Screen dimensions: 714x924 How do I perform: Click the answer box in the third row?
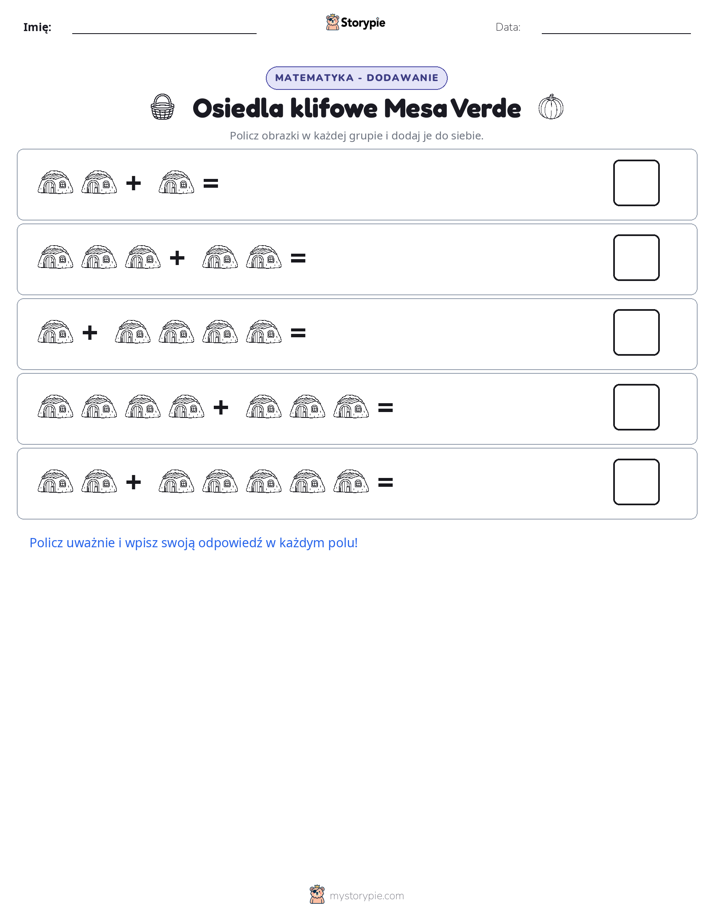[x=636, y=332]
